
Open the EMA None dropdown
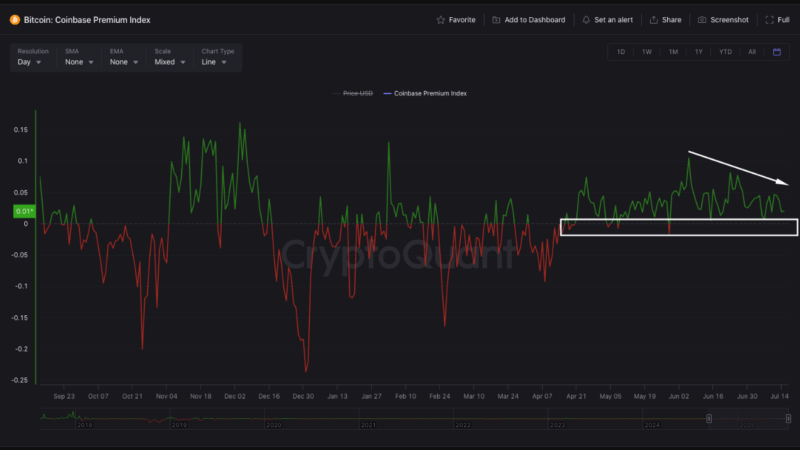(x=124, y=62)
